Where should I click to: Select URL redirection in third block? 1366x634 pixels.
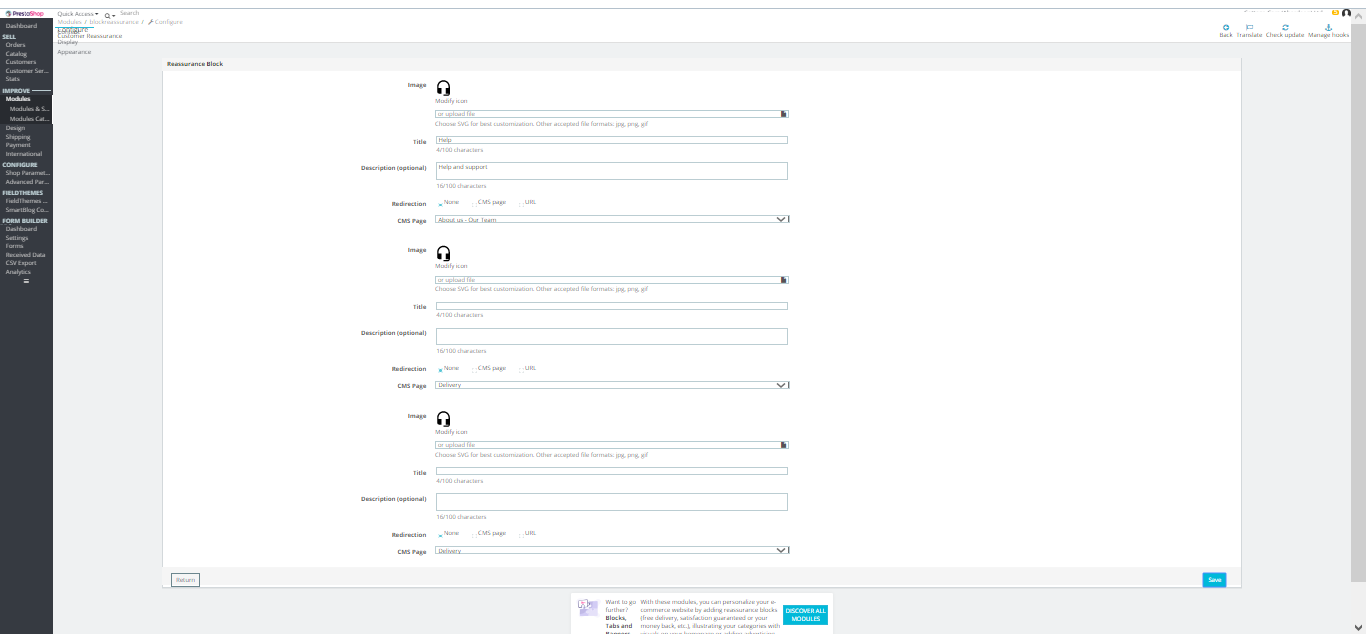[521, 534]
